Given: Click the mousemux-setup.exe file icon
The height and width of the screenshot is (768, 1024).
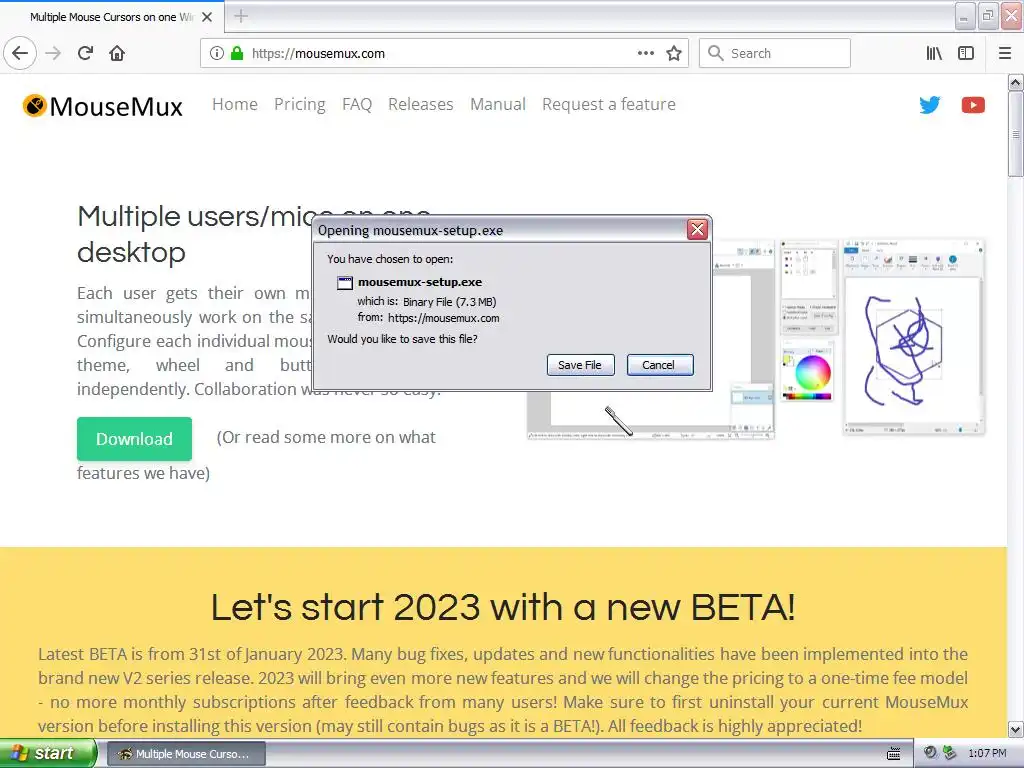Looking at the screenshot, I should (344, 283).
